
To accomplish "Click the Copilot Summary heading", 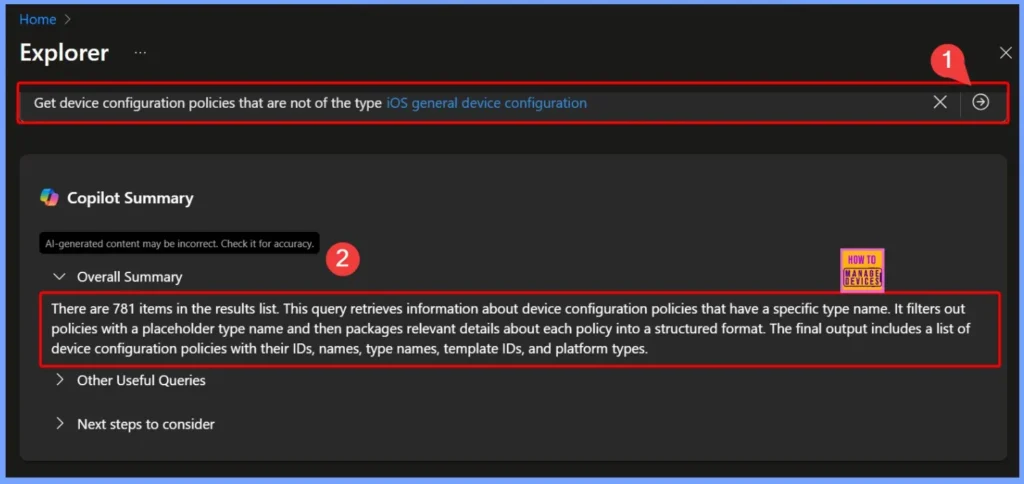I will 130,198.
